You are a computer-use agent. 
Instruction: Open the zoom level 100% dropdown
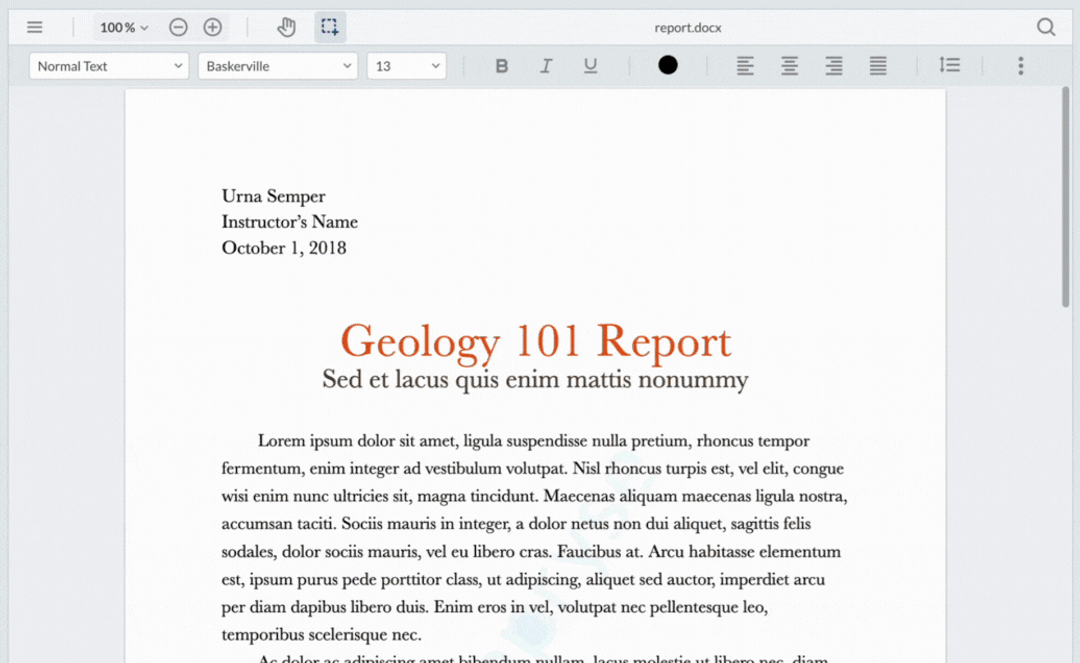point(123,27)
